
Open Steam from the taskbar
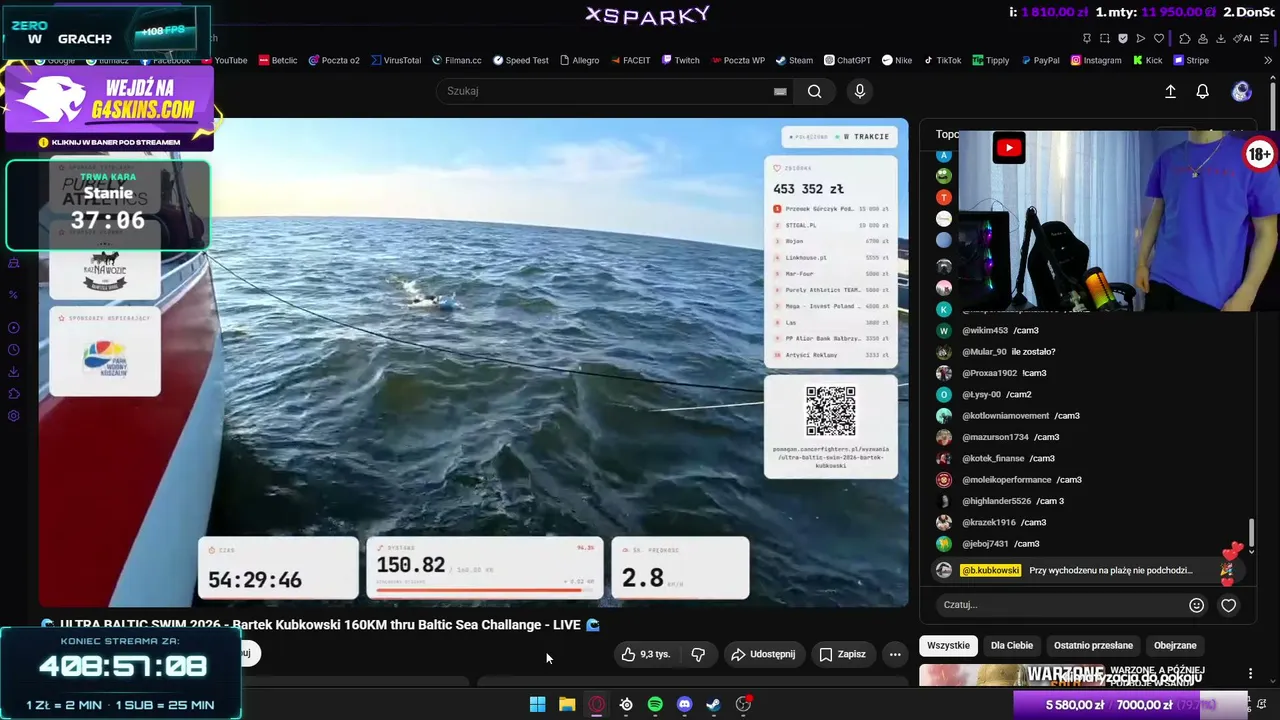[713, 704]
